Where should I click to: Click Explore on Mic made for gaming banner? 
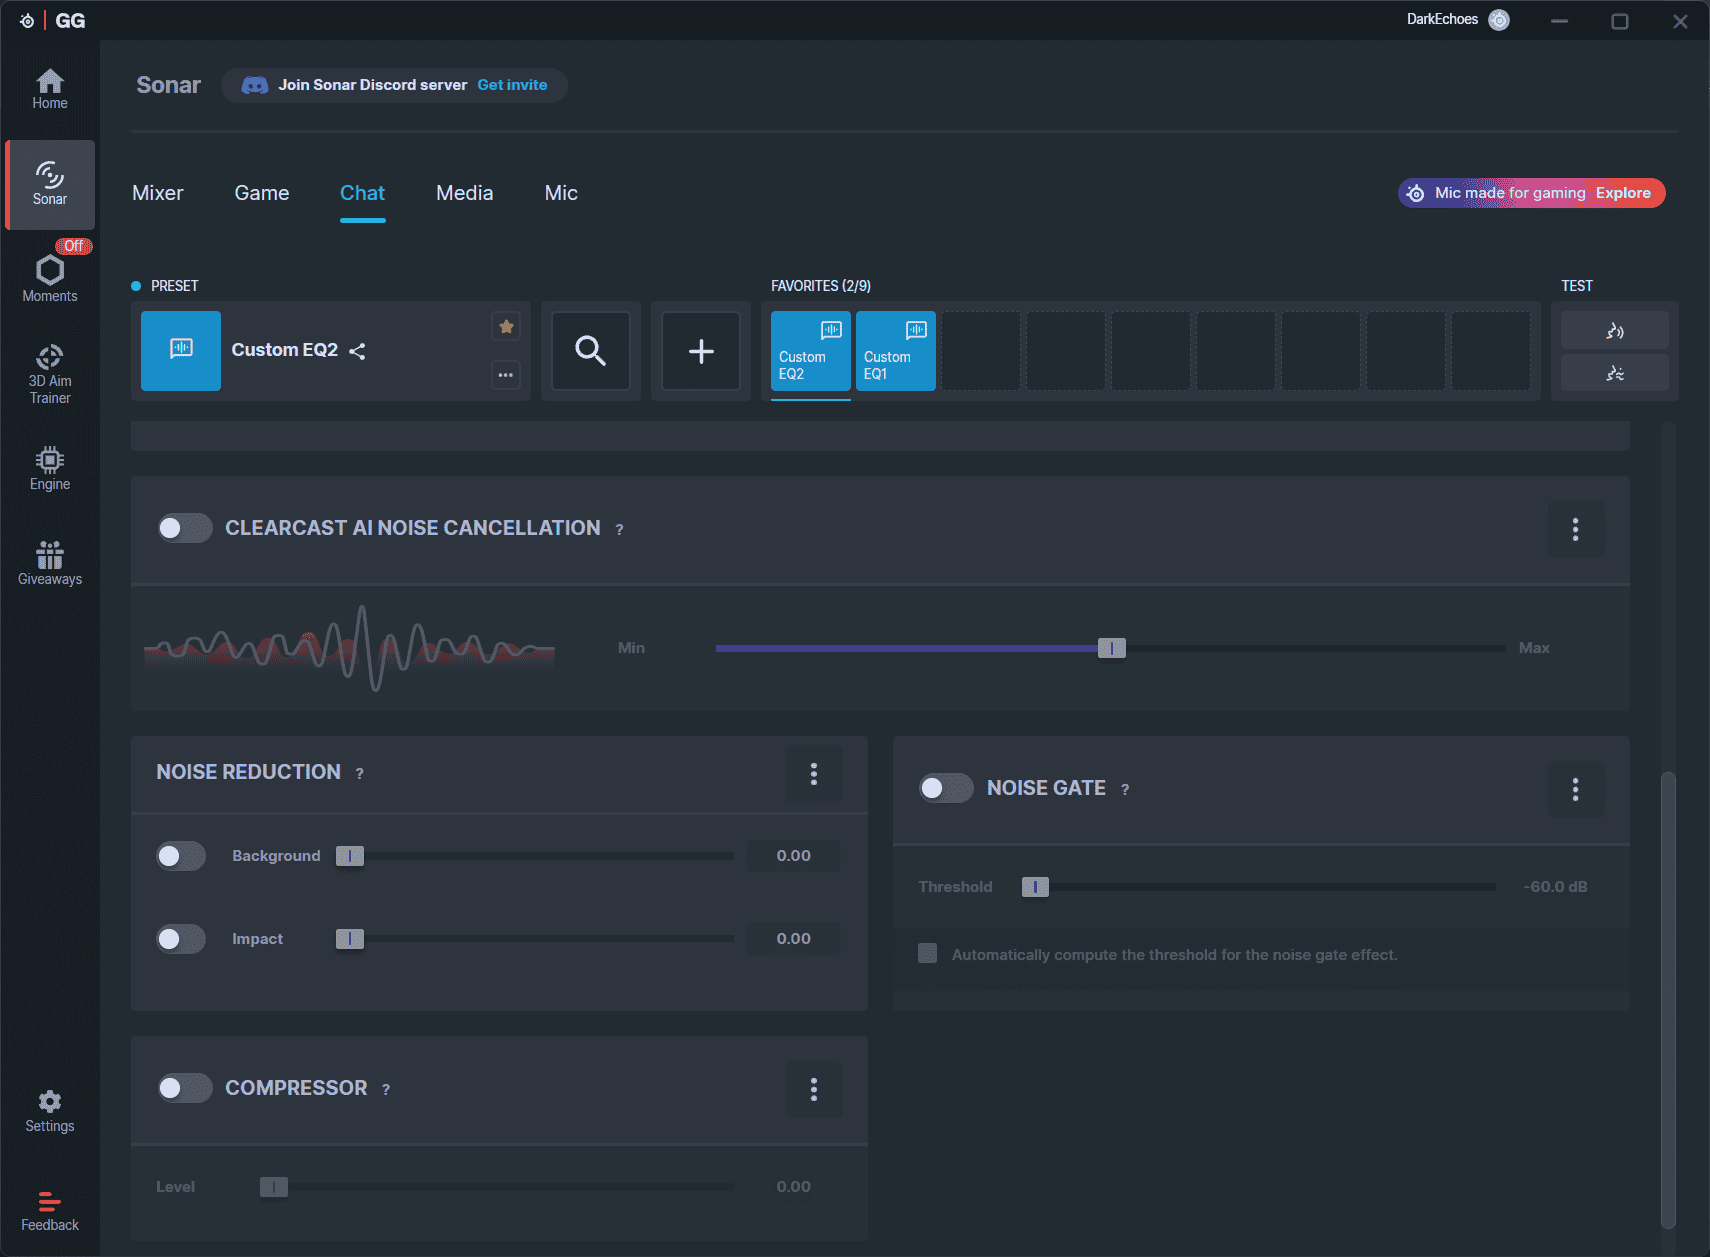(x=1622, y=193)
